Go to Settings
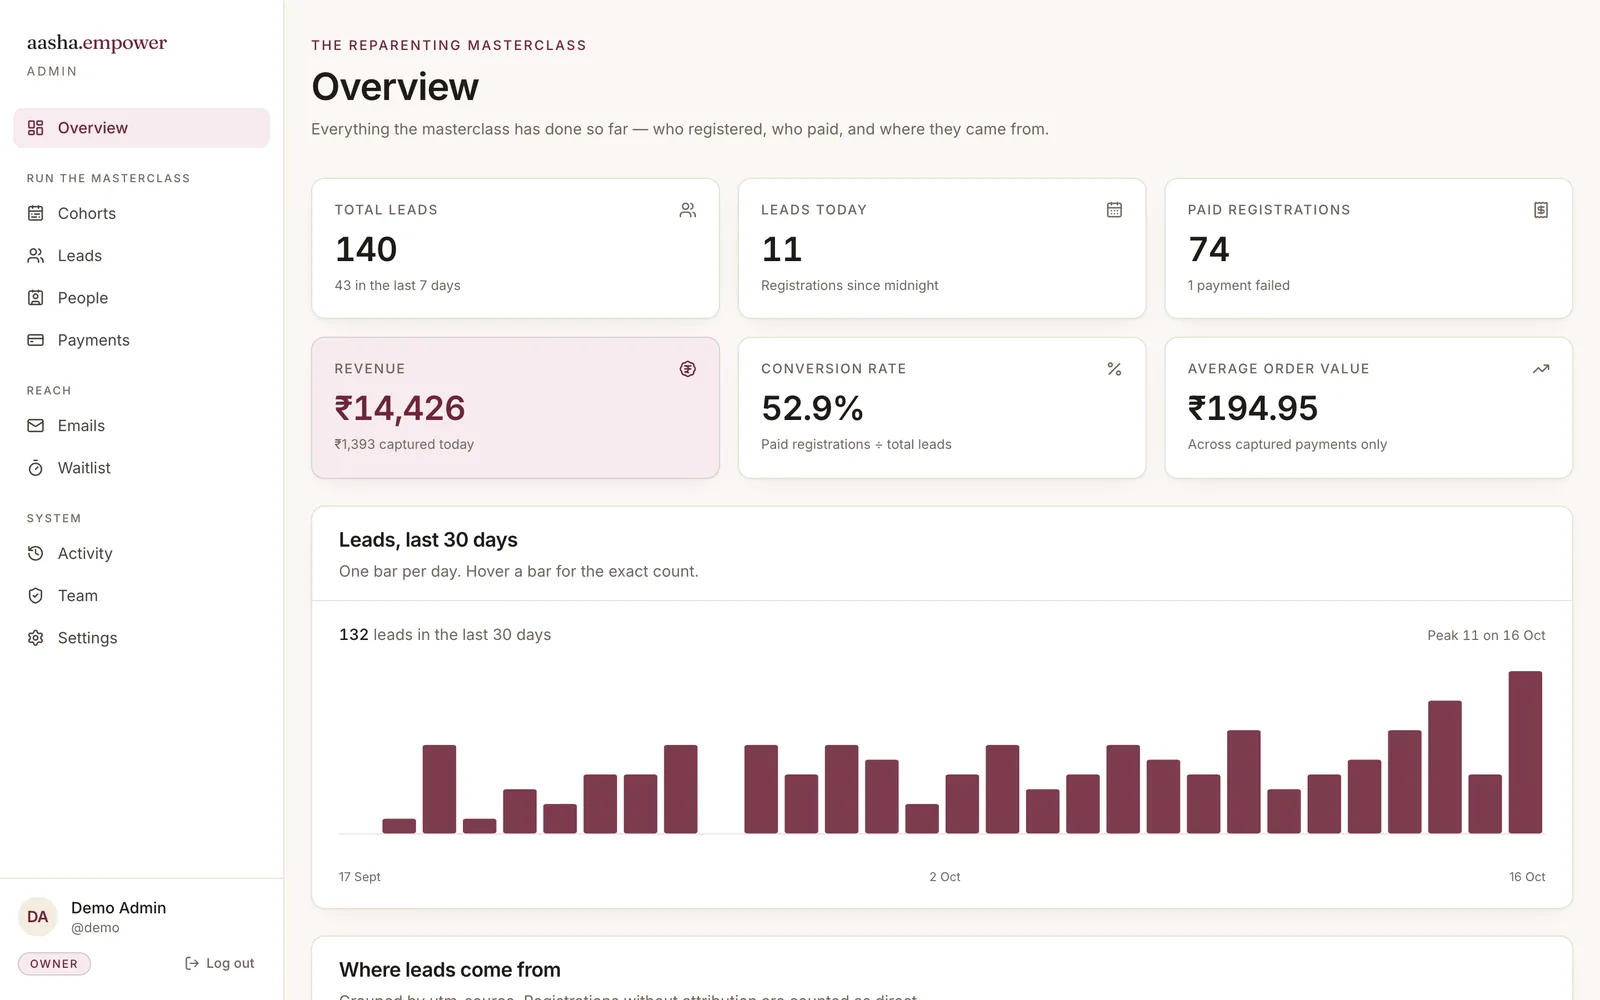This screenshot has height=1000, width=1600. coord(141,638)
